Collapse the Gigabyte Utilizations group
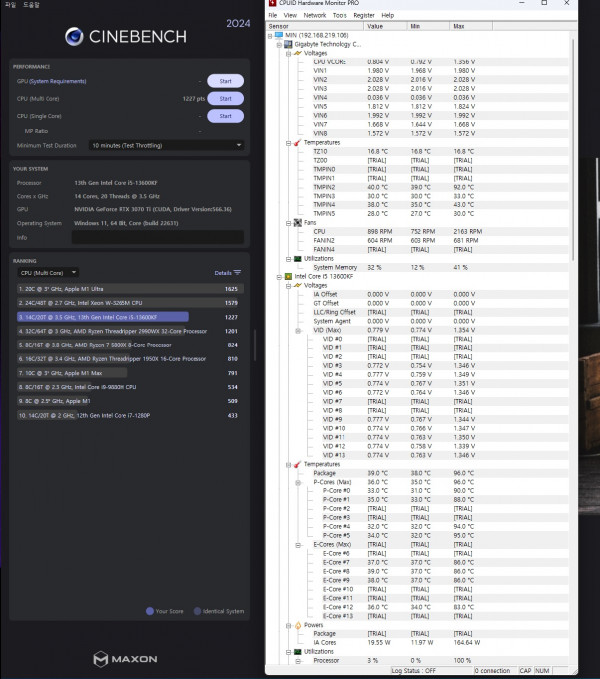This screenshot has height=679, width=600. pyautogui.click(x=289, y=259)
